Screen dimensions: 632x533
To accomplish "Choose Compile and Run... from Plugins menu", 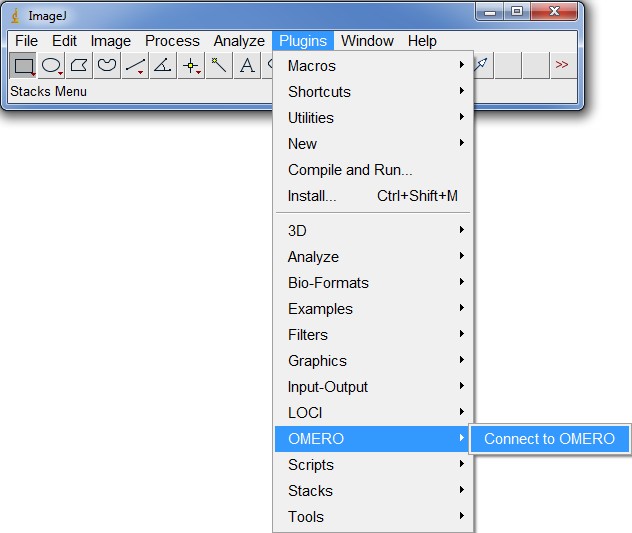I will click(350, 170).
